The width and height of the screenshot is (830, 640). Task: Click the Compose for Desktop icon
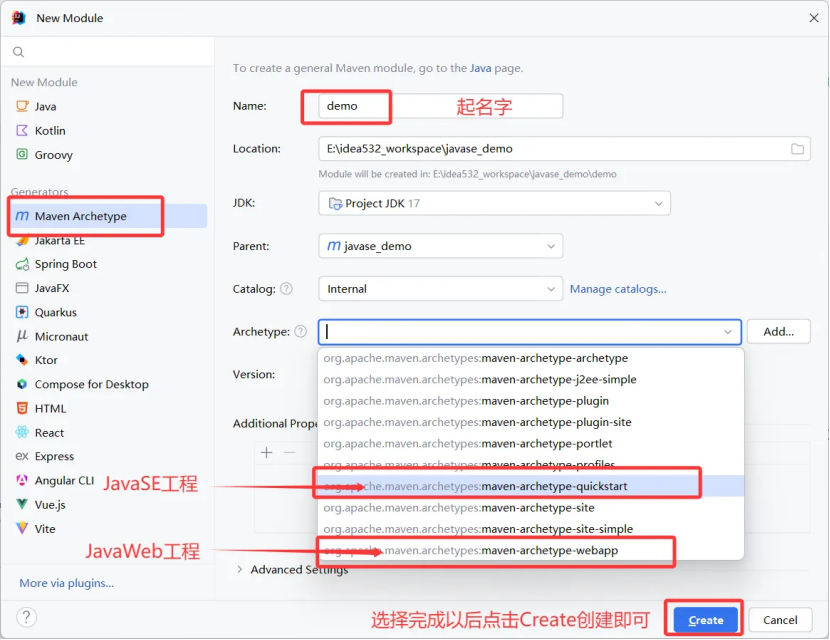tap(22, 384)
